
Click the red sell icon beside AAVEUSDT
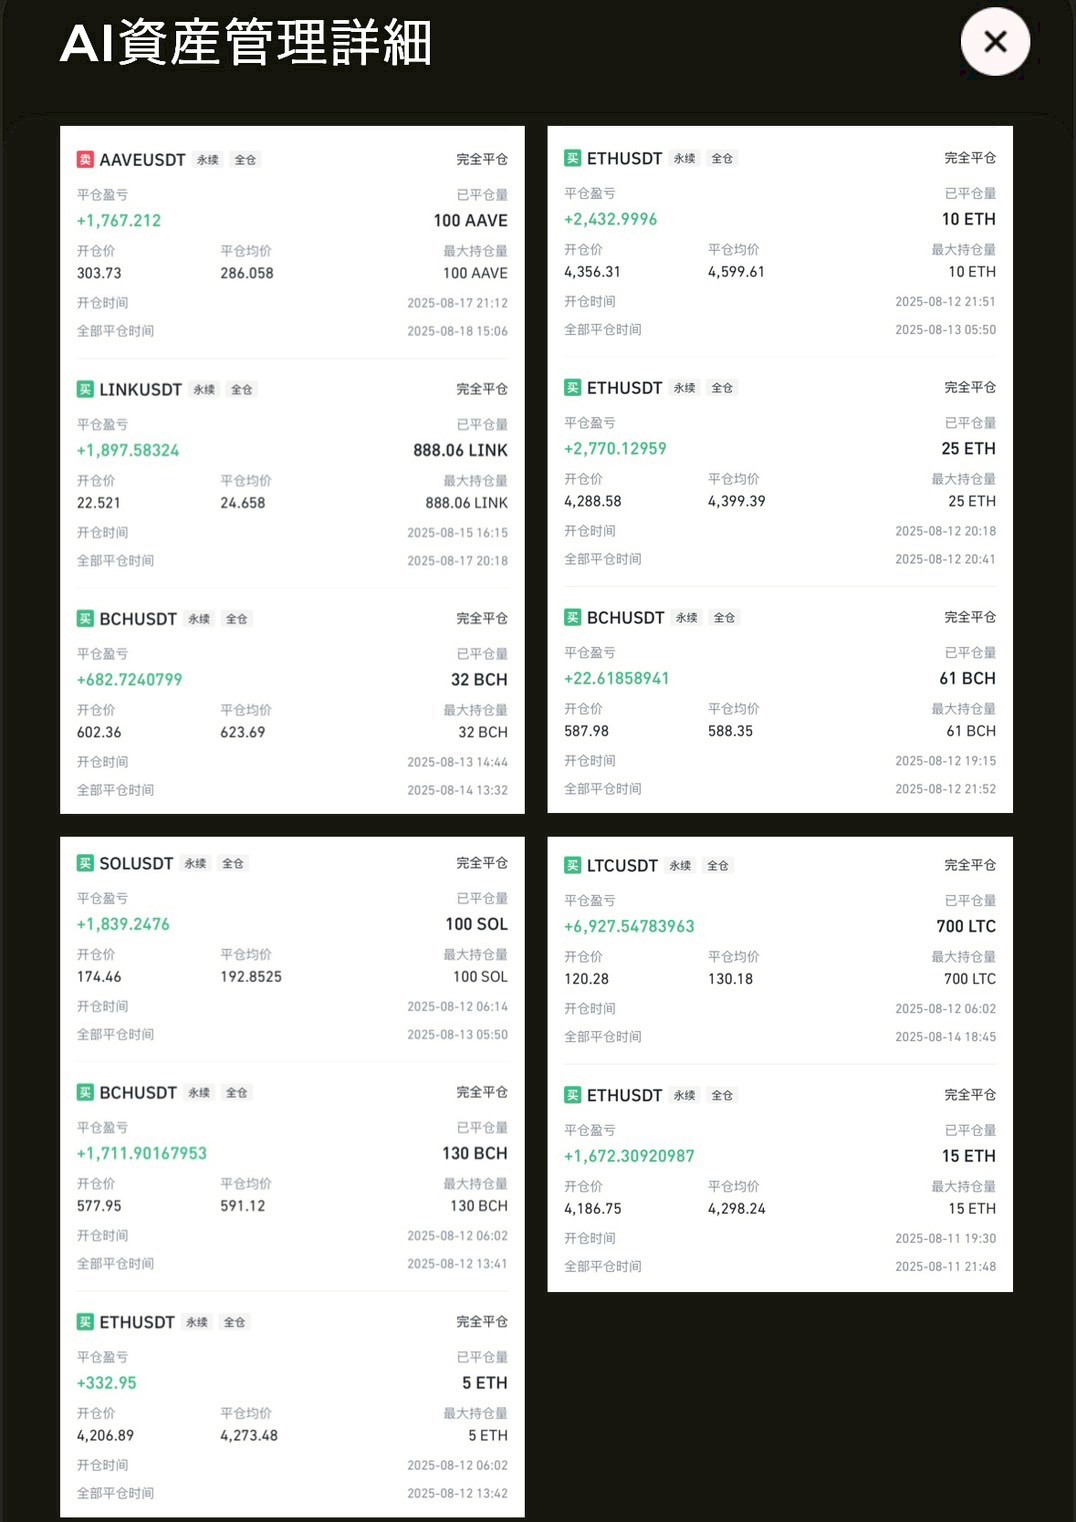tap(85, 160)
